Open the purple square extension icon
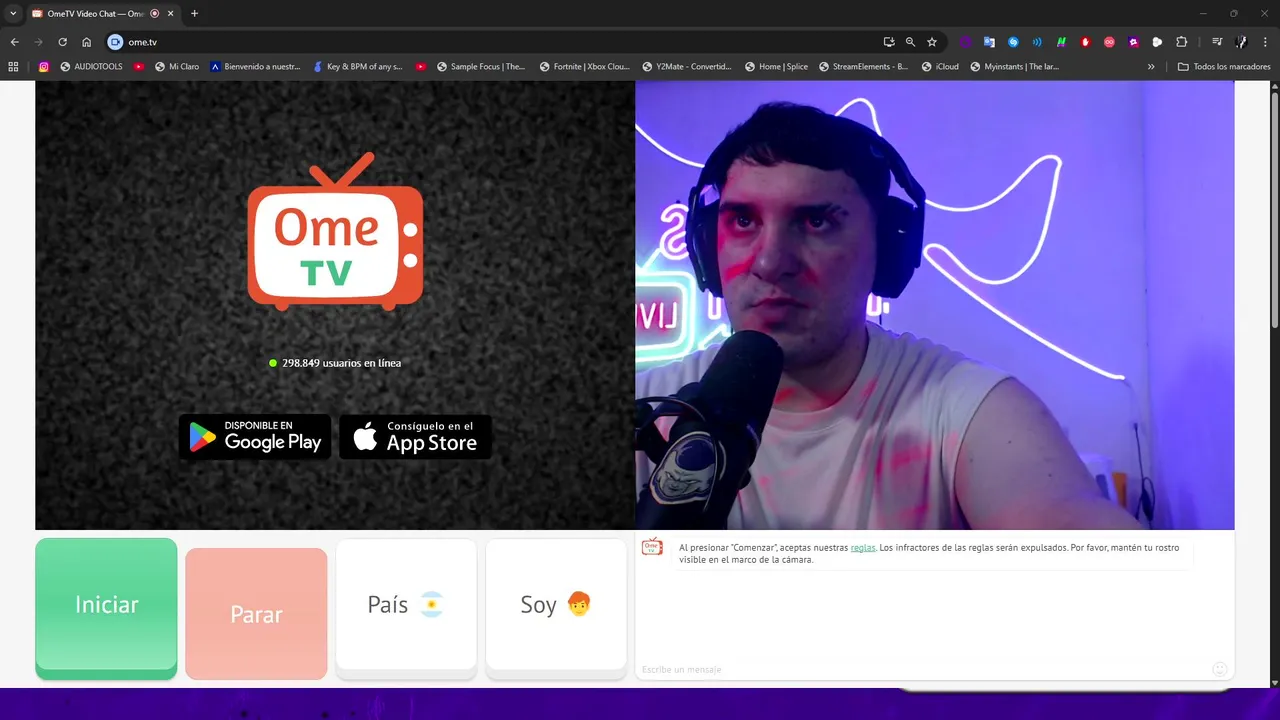The image size is (1280, 720). point(1133,42)
